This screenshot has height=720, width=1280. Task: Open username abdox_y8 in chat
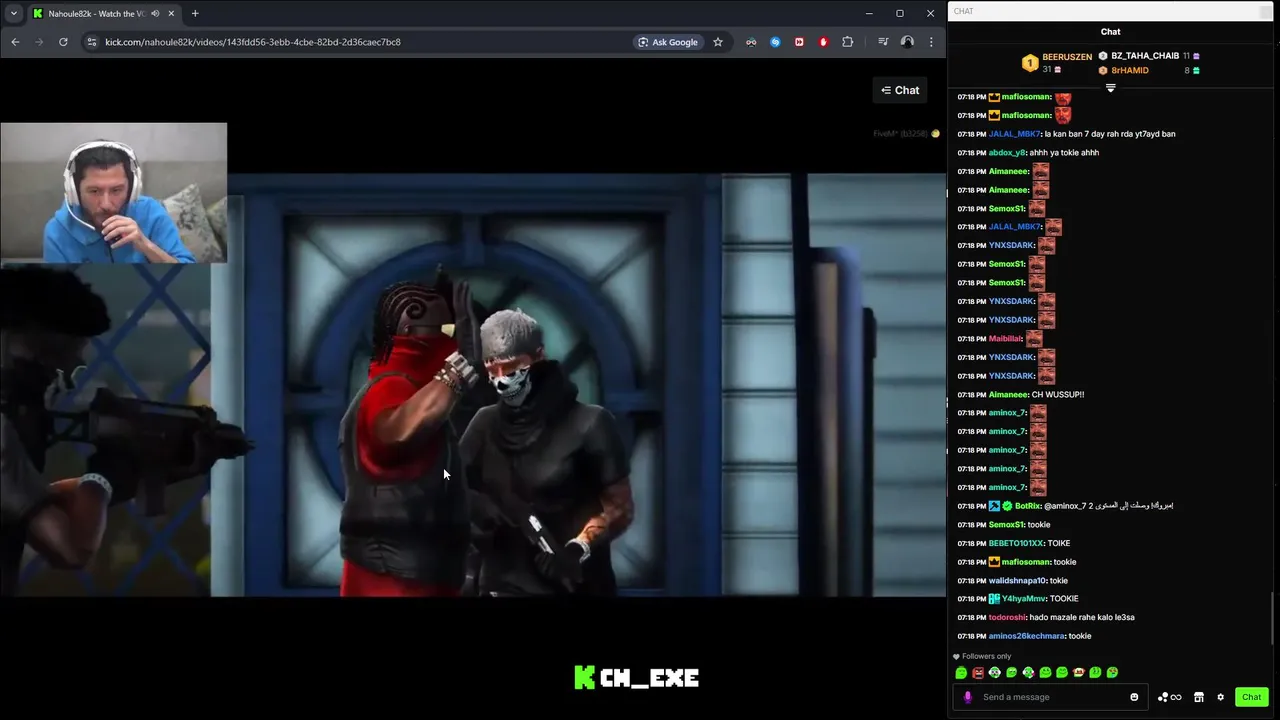[1007, 152]
